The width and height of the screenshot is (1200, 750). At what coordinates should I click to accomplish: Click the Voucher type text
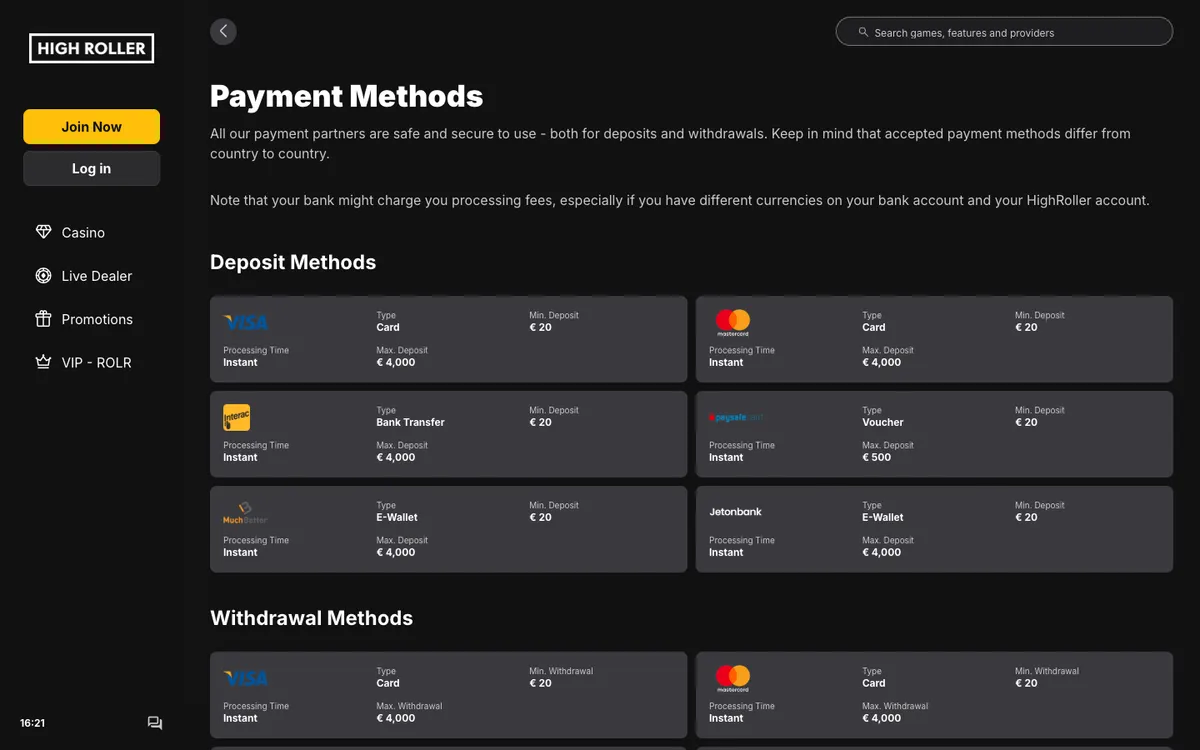point(883,422)
